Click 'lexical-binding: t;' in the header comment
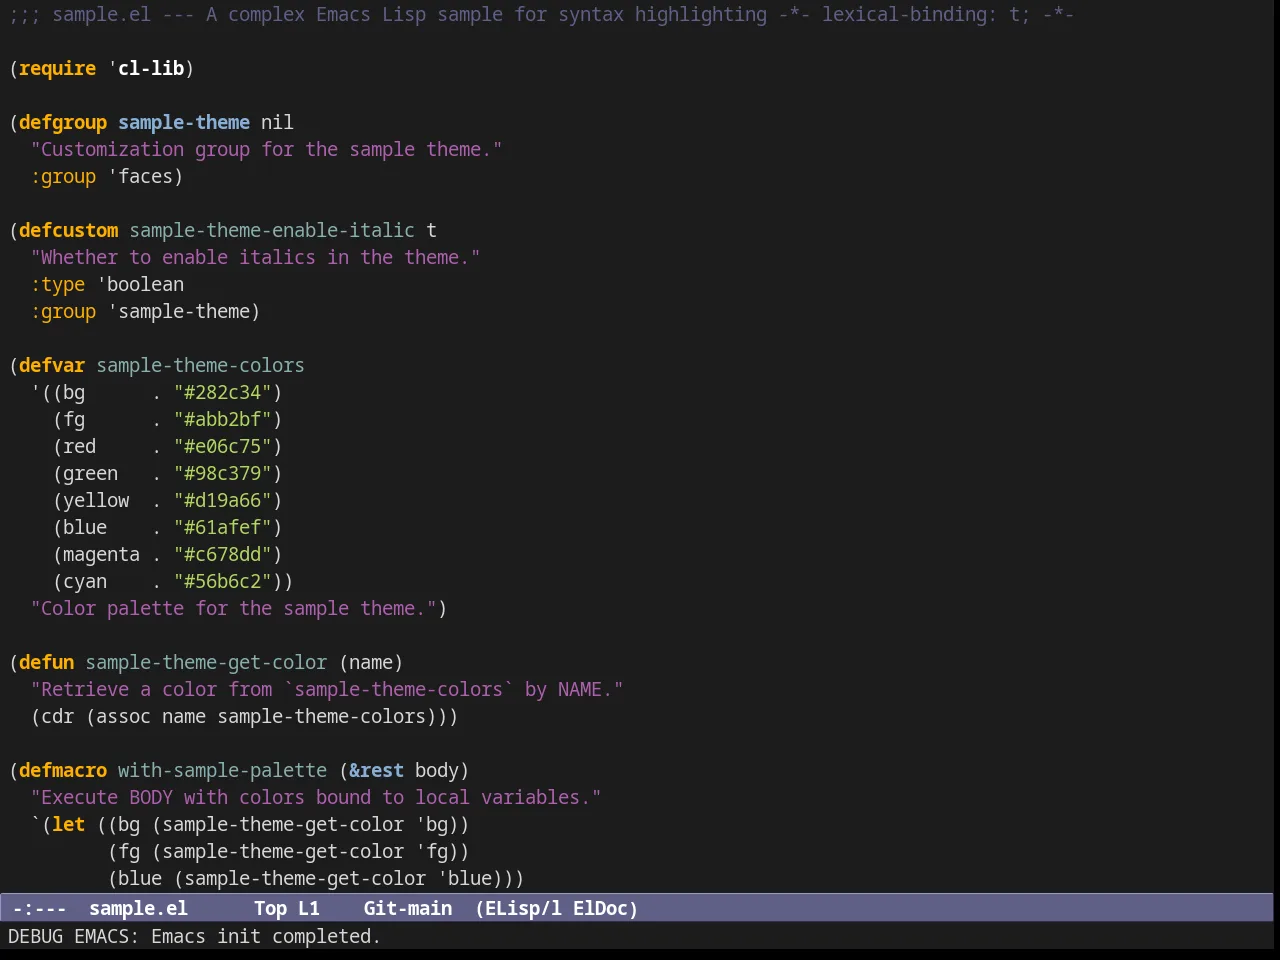The width and height of the screenshot is (1280, 960). point(926,14)
